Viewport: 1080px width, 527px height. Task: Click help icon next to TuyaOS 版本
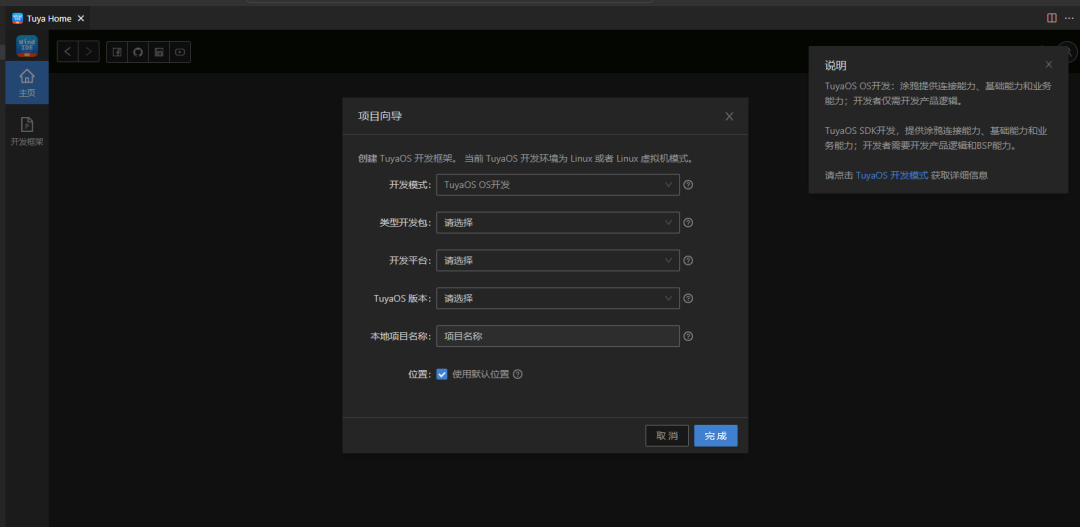point(688,298)
